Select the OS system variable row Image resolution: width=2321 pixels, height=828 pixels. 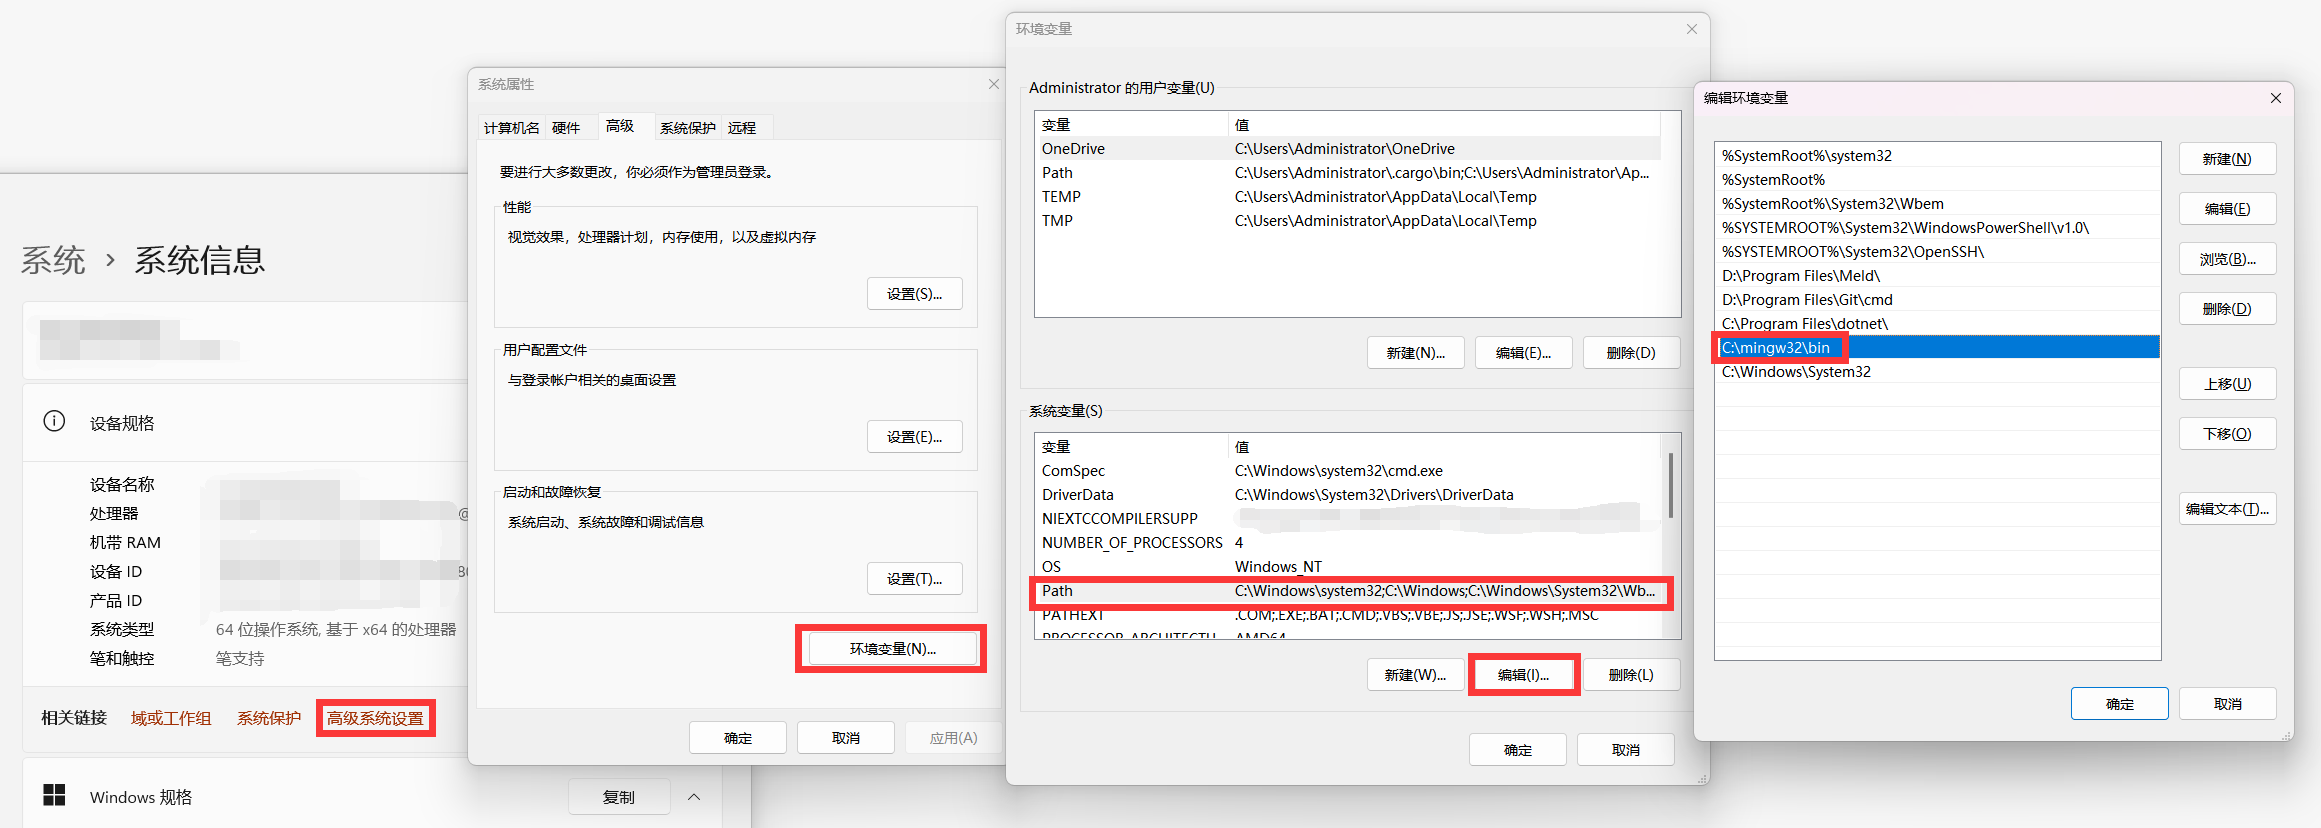(x=1347, y=567)
